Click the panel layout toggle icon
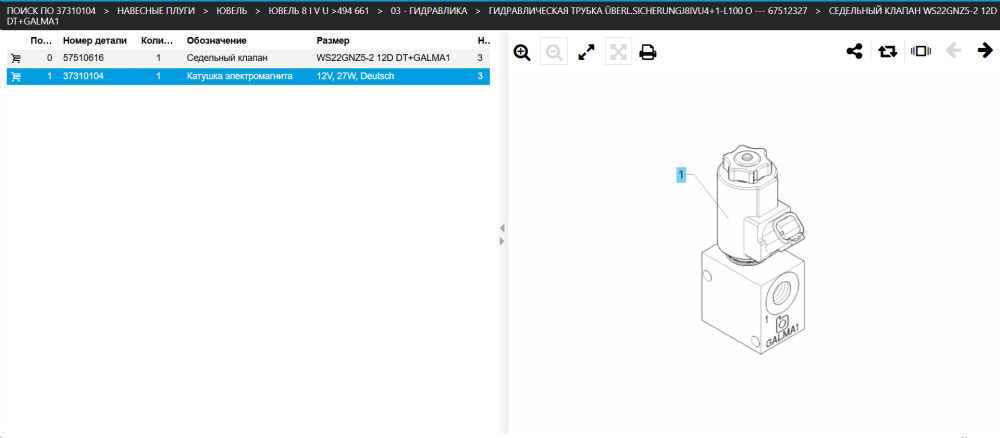This screenshot has height=438, width=1000. pyautogui.click(x=920, y=51)
